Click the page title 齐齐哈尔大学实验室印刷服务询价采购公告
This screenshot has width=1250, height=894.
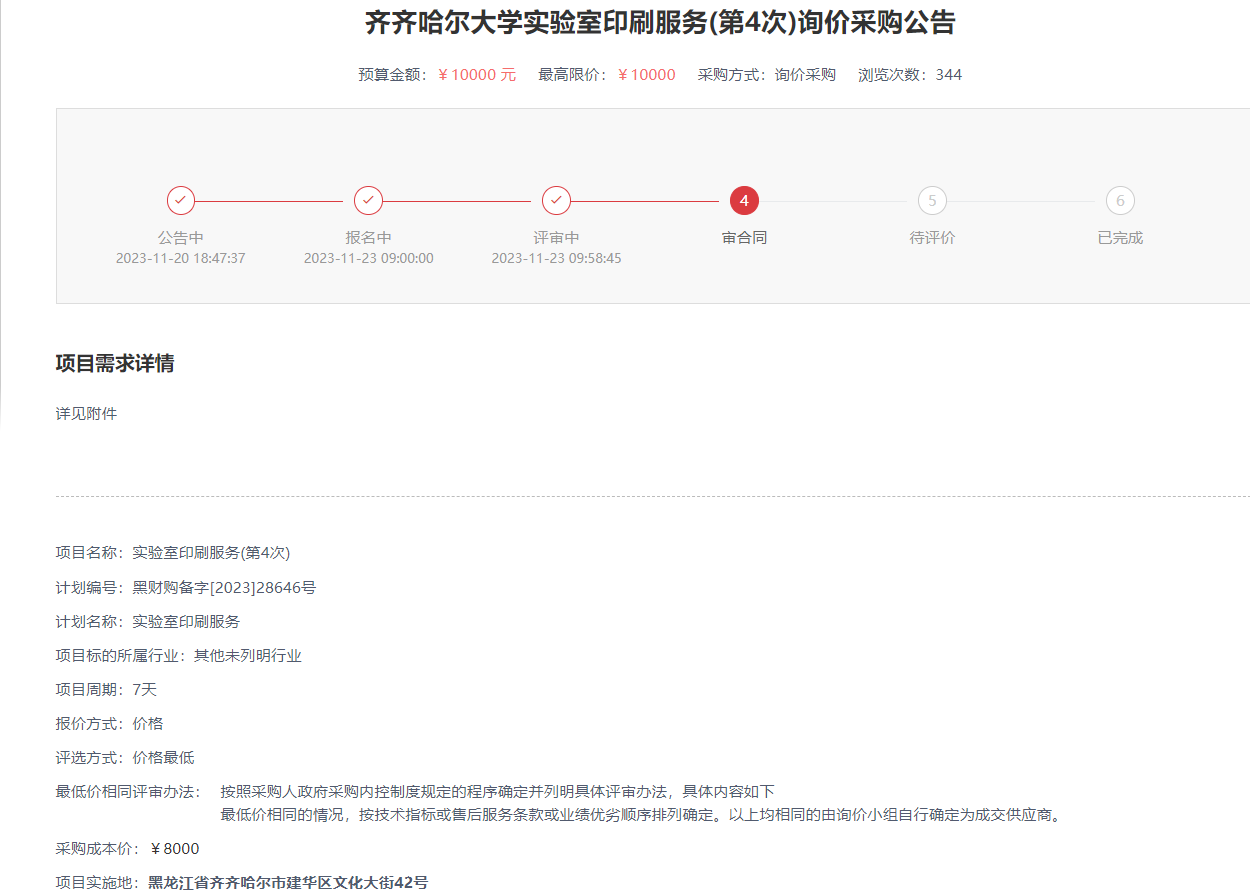[x=660, y=23]
